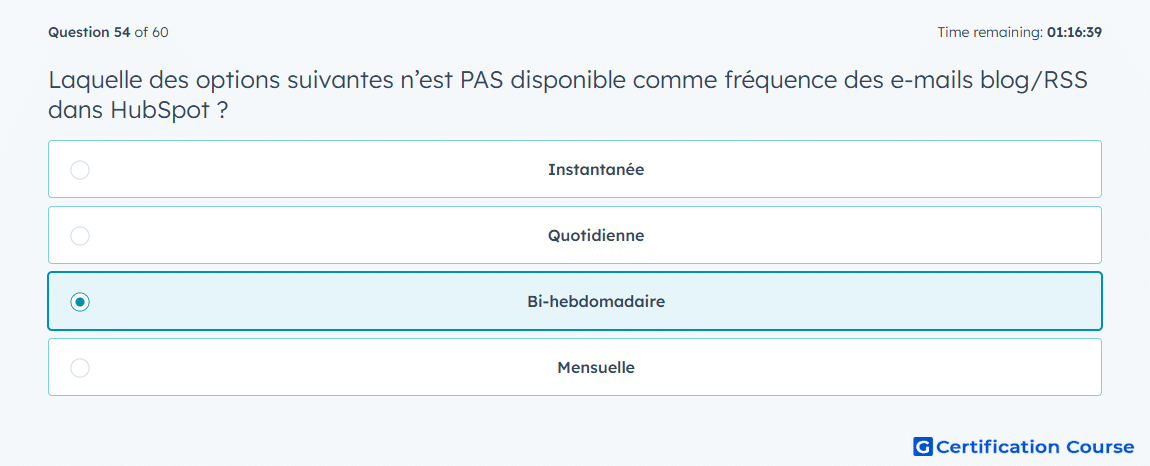Select the Instantanée radio button
The width and height of the screenshot is (1150, 466).
pyautogui.click(x=80, y=170)
